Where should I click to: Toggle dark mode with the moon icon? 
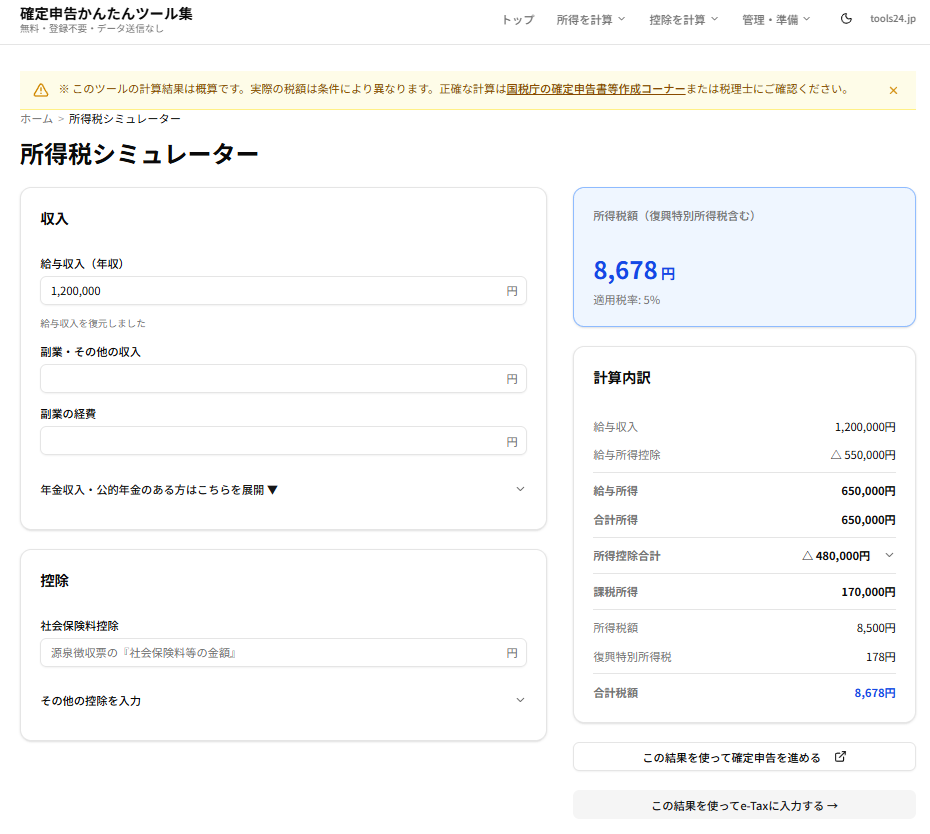click(x=846, y=19)
